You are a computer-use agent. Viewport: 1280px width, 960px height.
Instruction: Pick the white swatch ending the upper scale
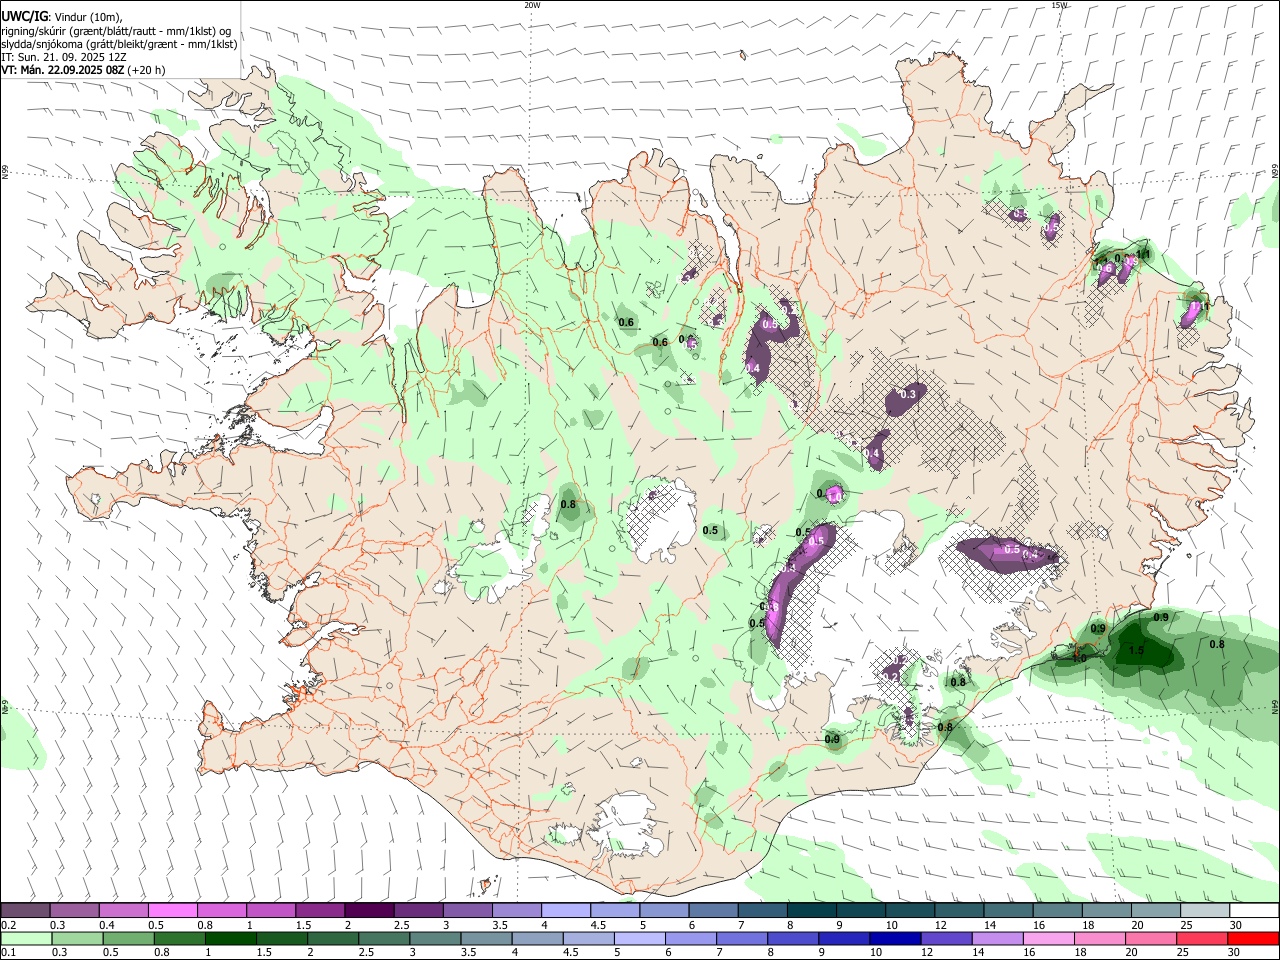point(1253,910)
